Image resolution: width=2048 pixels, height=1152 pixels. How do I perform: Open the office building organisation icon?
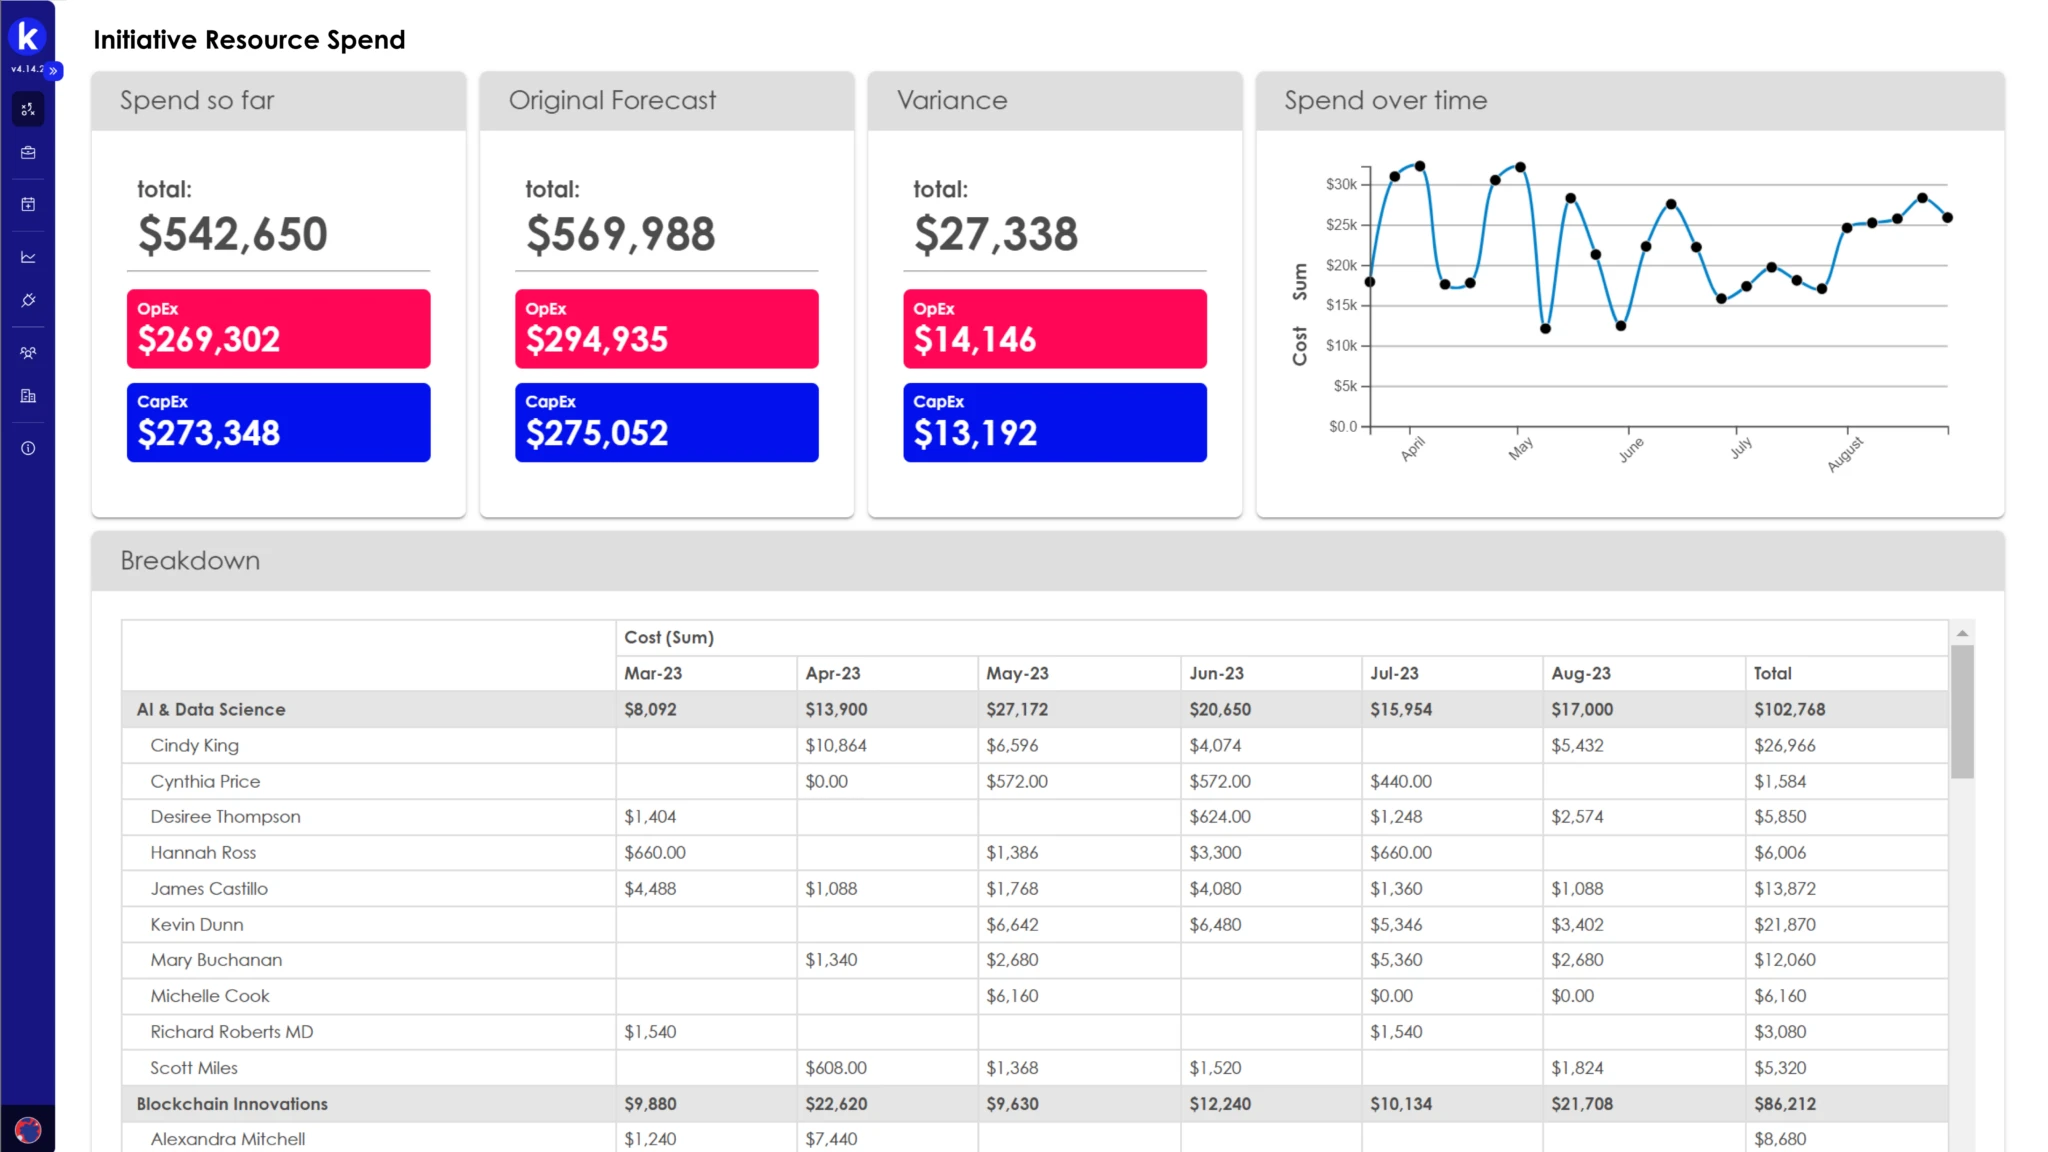(28, 396)
